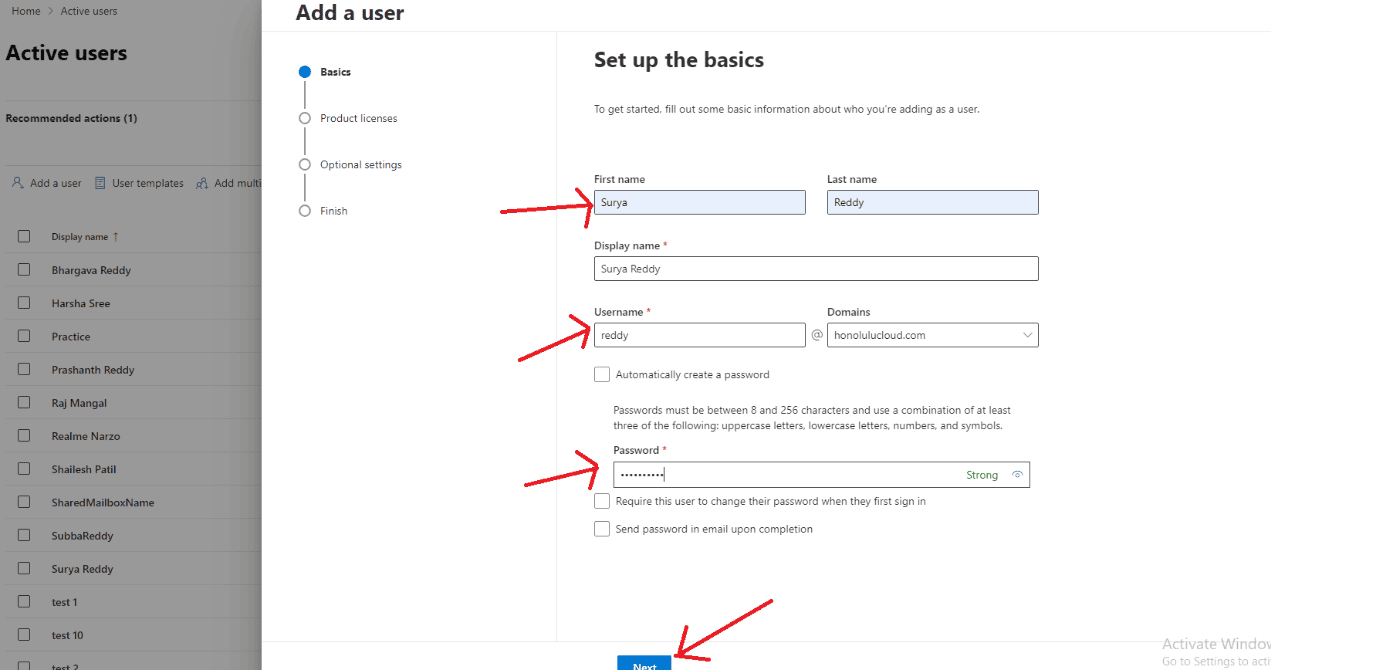The image size is (1376, 670).
Task: Click the Add a user person icon
Action: (17, 183)
